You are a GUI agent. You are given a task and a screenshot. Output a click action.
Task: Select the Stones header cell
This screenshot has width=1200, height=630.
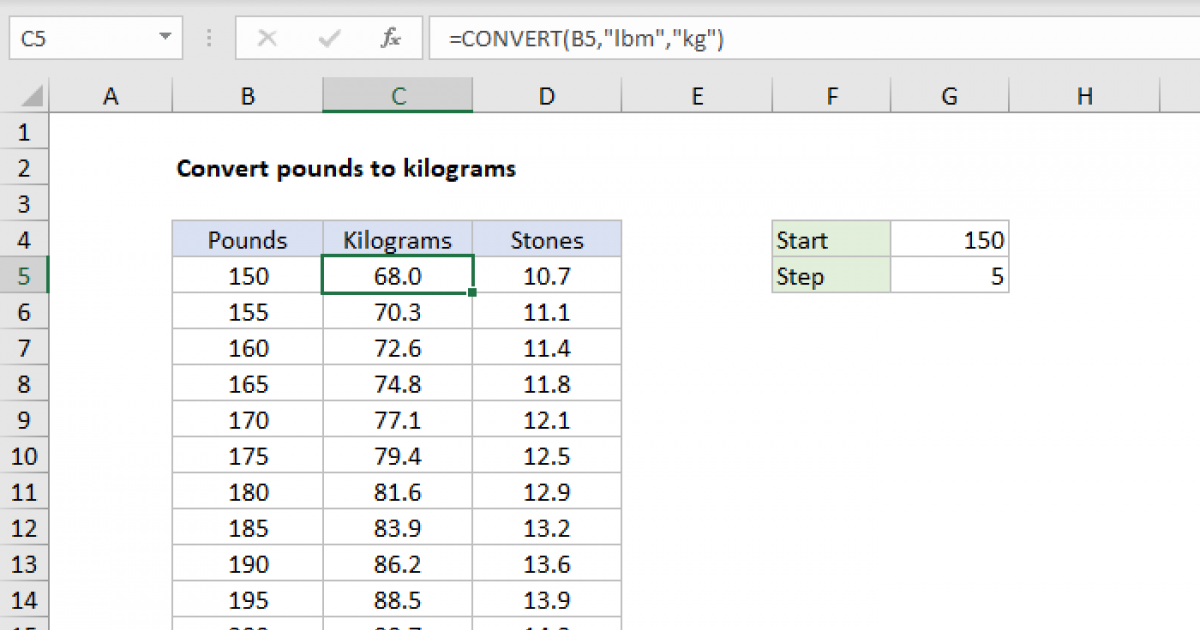(546, 239)
